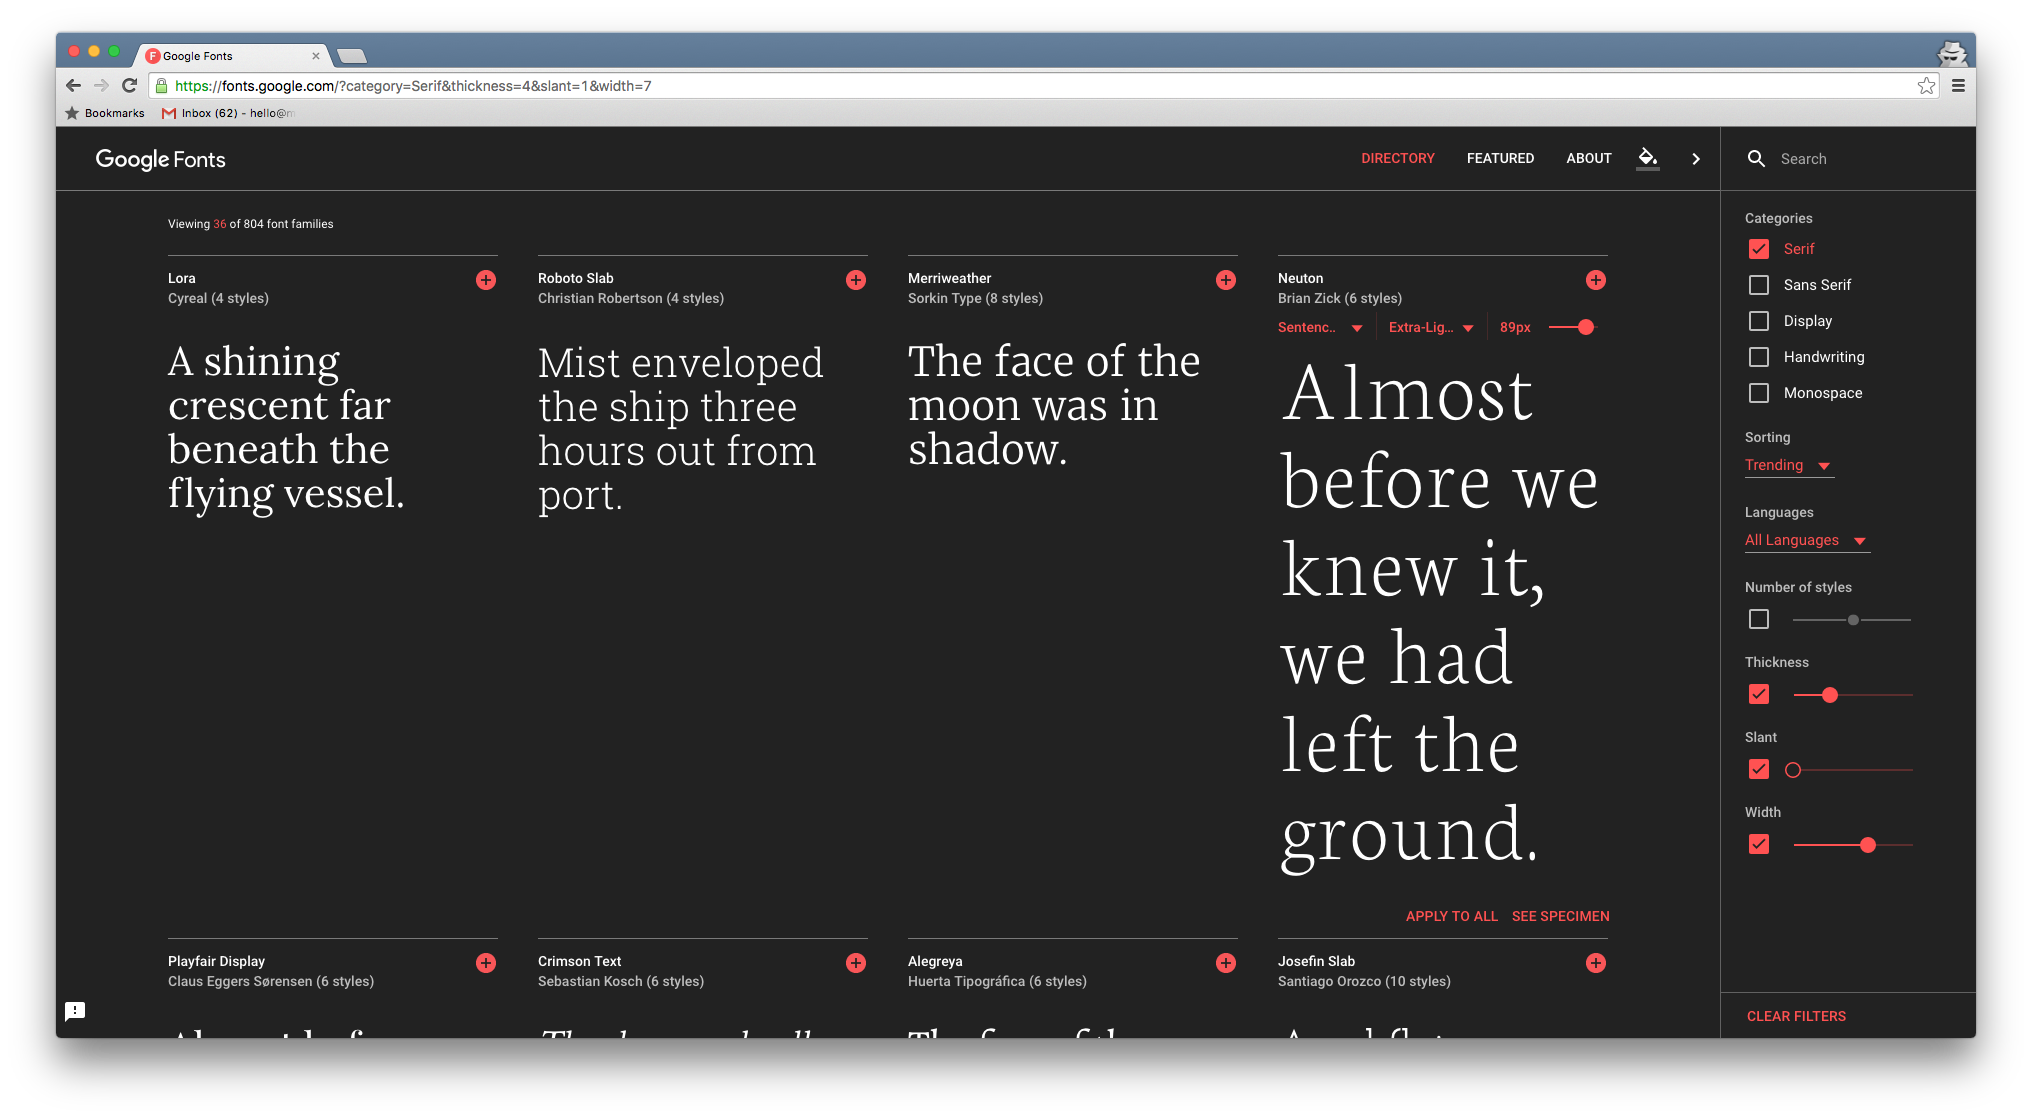Open the Lora font title
2032x1118 pixels.
[182, 278]
